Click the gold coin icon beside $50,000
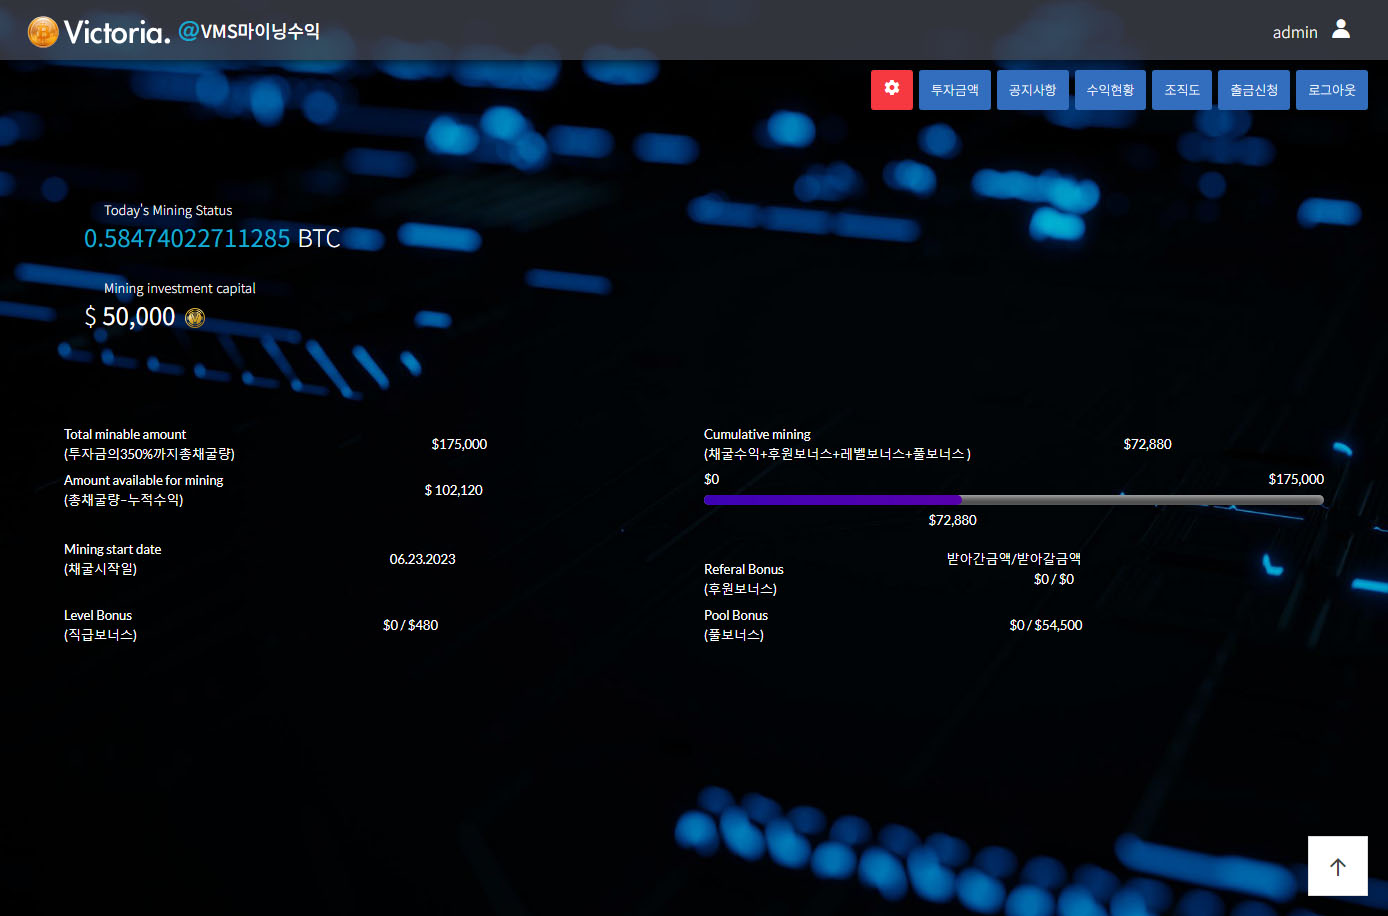 pyautogui.click(x=194, y=318)
